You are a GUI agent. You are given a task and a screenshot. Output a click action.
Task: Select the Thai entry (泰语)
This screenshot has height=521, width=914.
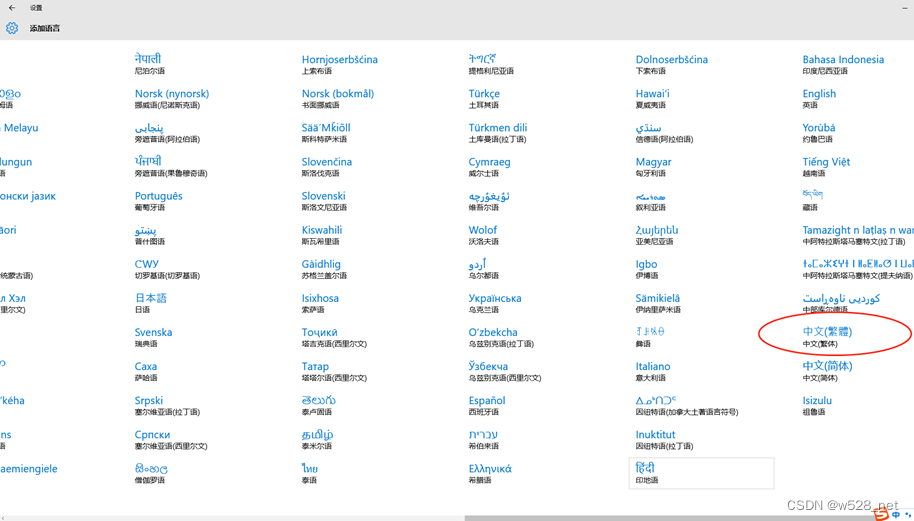point(310,473)
